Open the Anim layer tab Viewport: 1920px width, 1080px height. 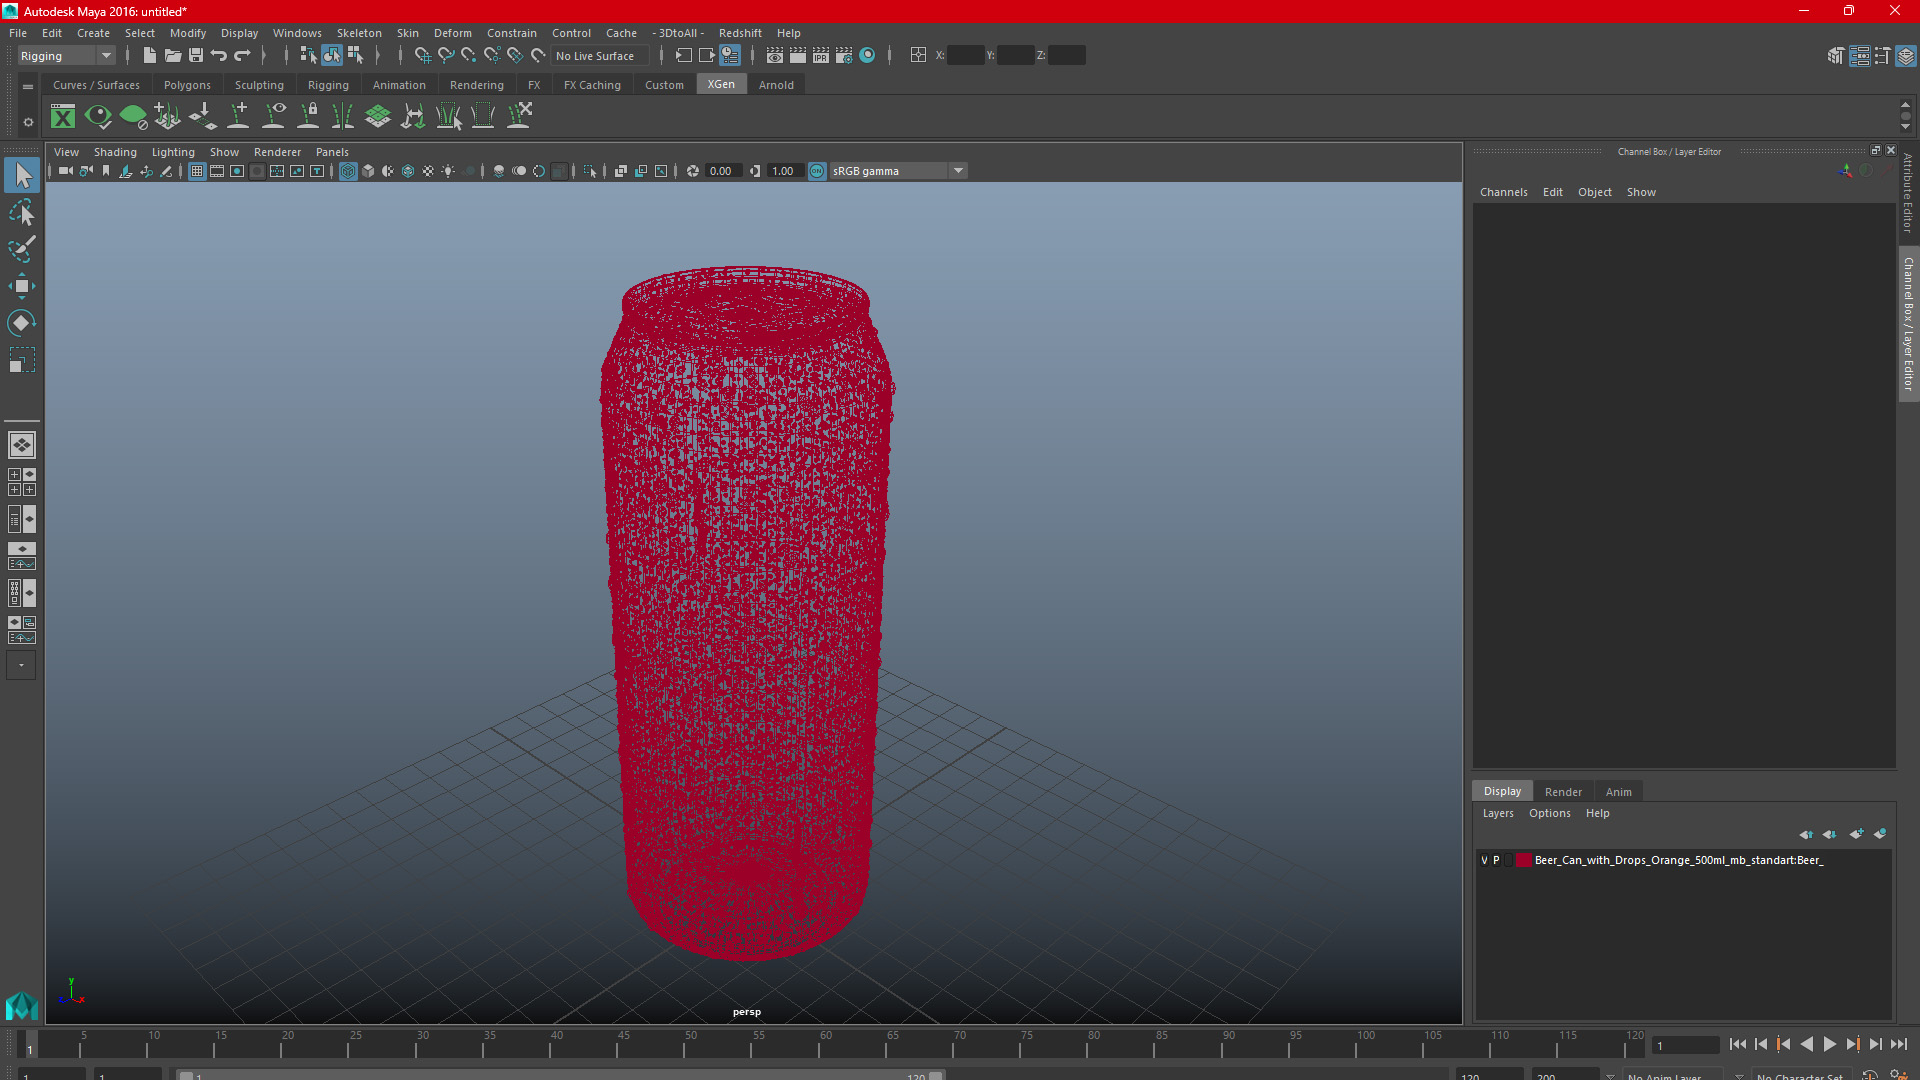point(1618,792)
